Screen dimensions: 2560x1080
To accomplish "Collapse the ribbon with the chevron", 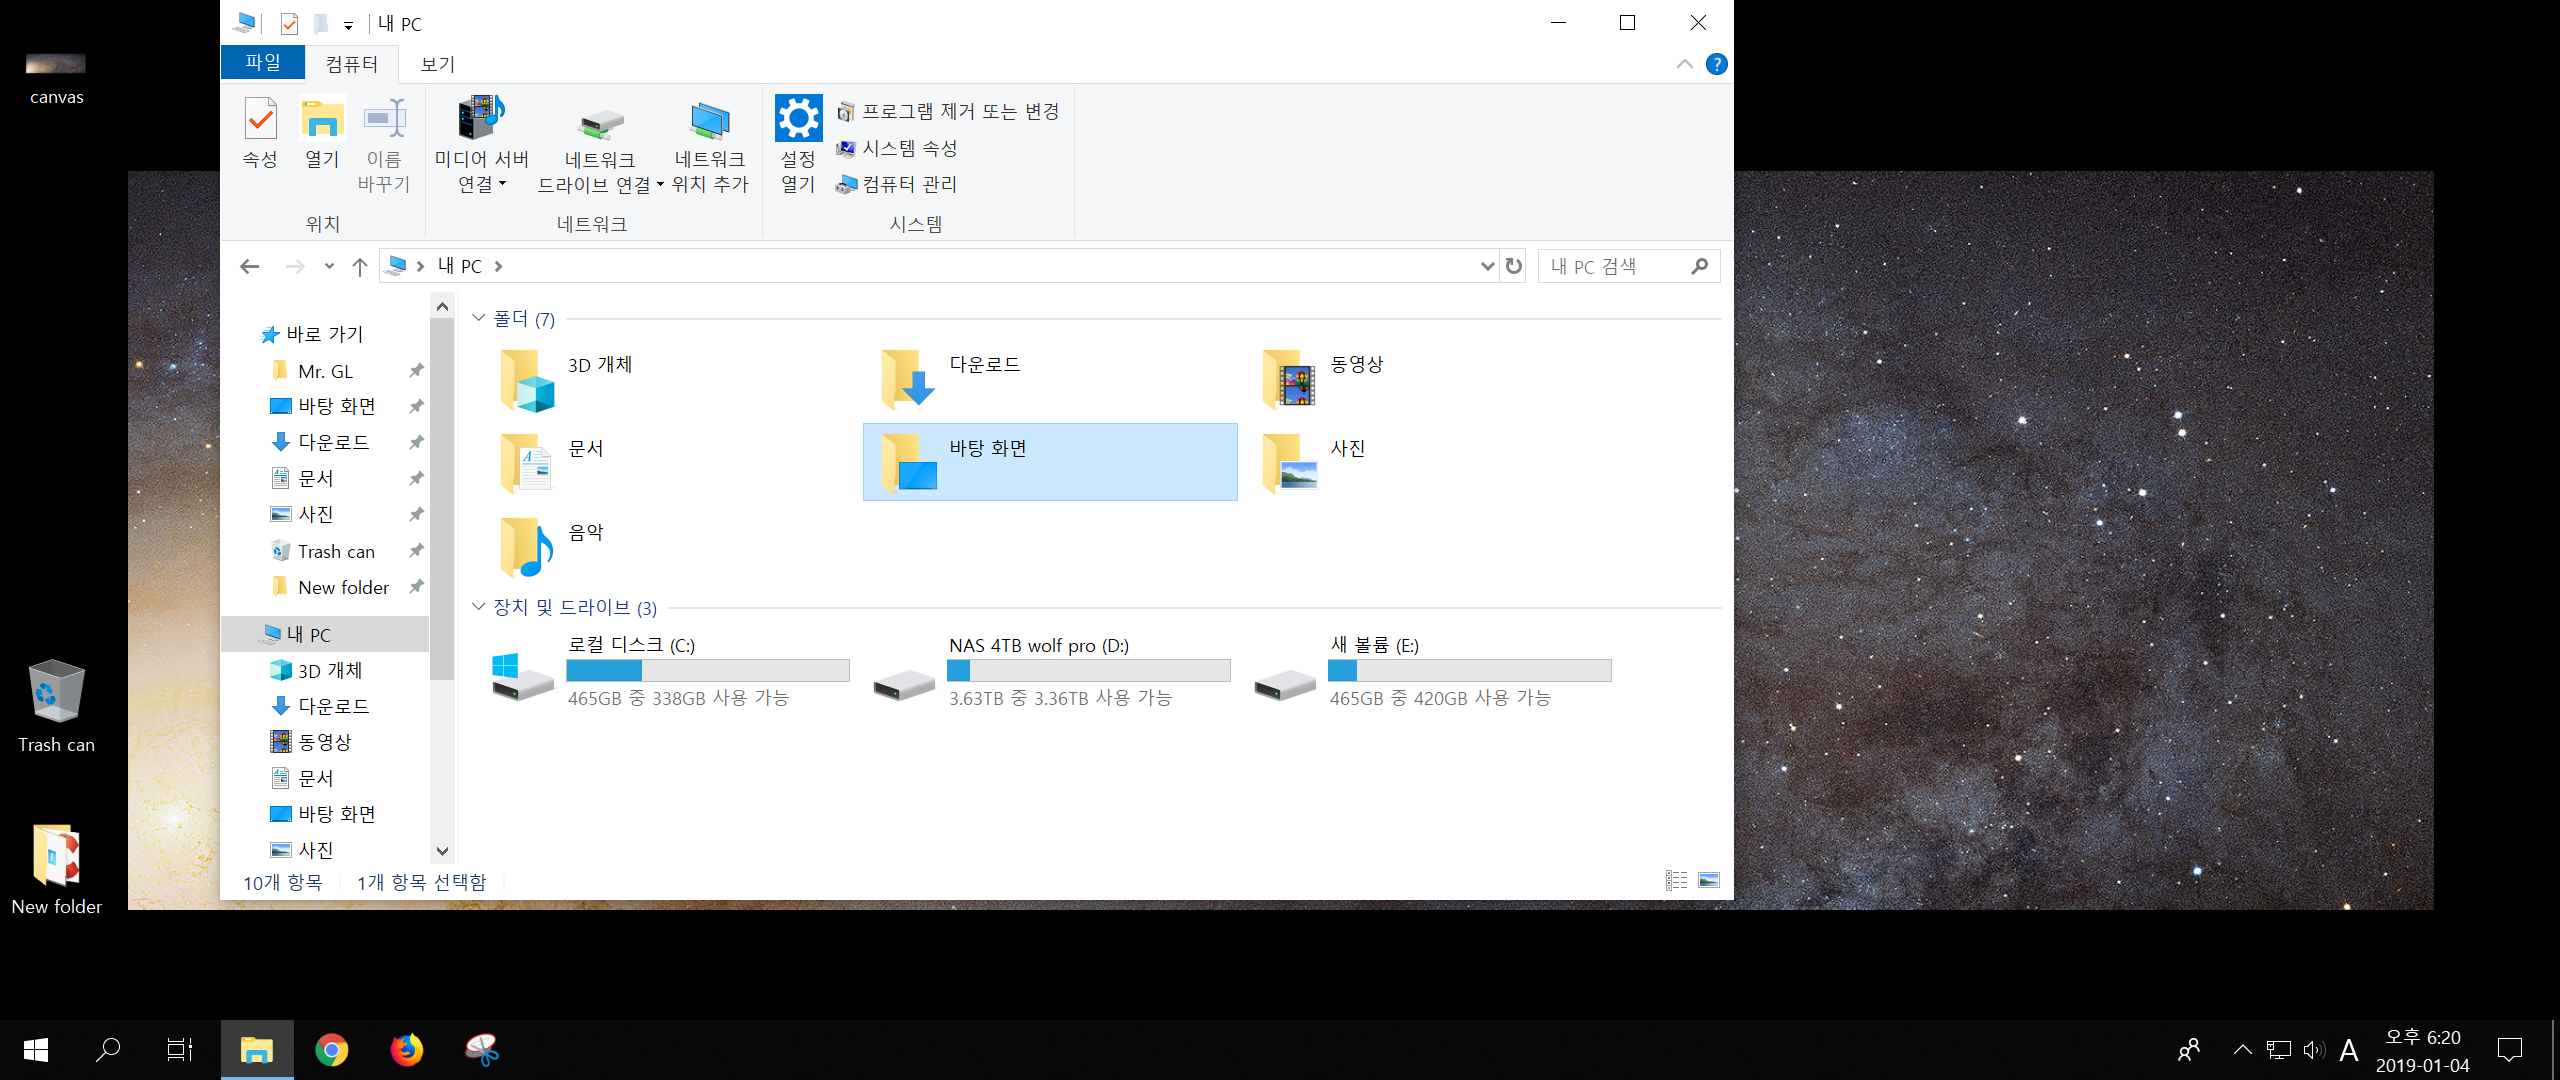I will (x=1685, y=64).
